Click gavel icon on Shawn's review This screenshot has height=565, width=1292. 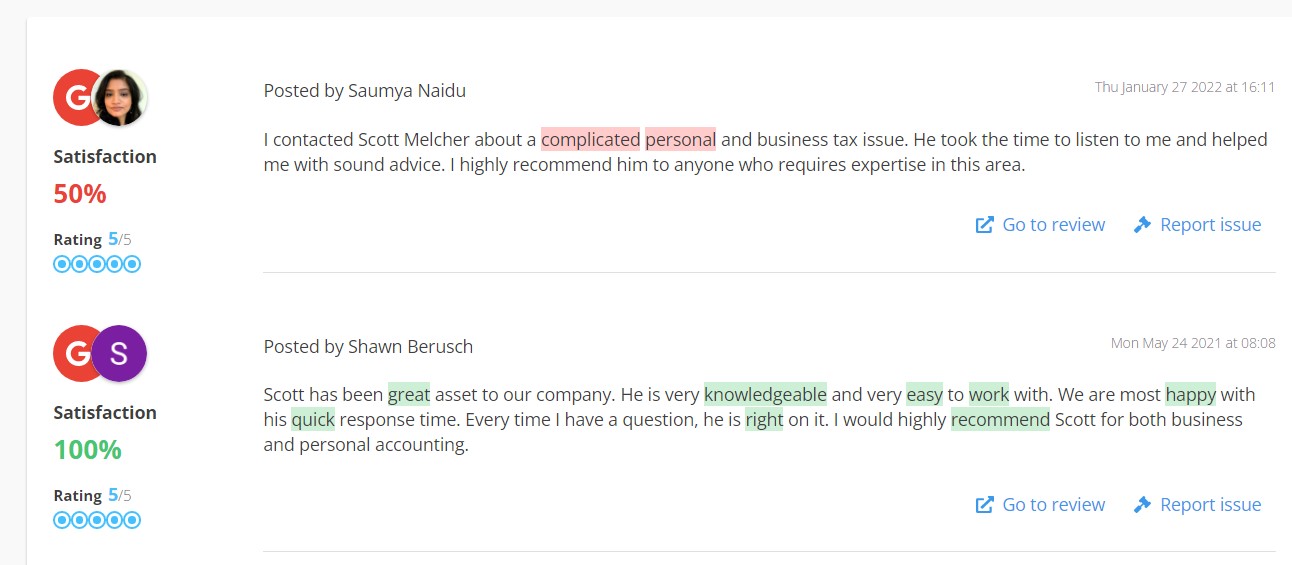point(1142,505)
